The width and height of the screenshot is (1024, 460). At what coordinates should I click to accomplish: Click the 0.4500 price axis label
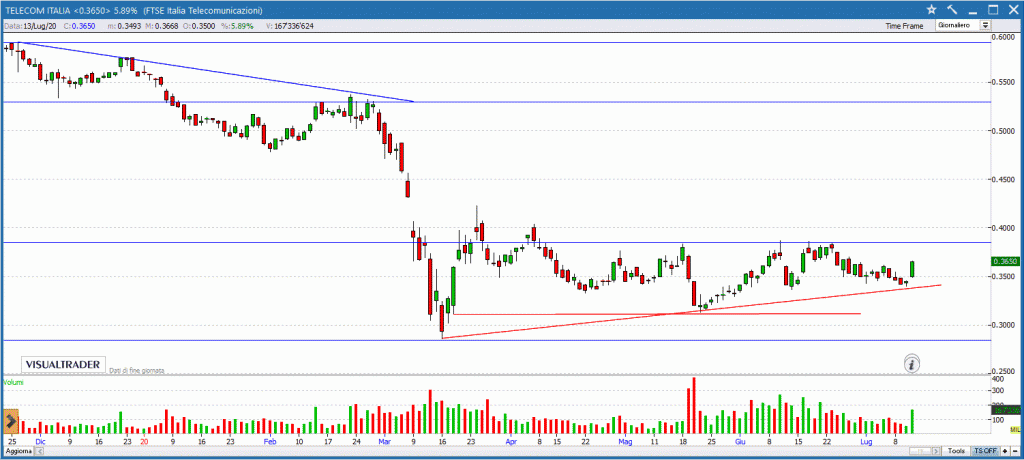click(1004, 179)
